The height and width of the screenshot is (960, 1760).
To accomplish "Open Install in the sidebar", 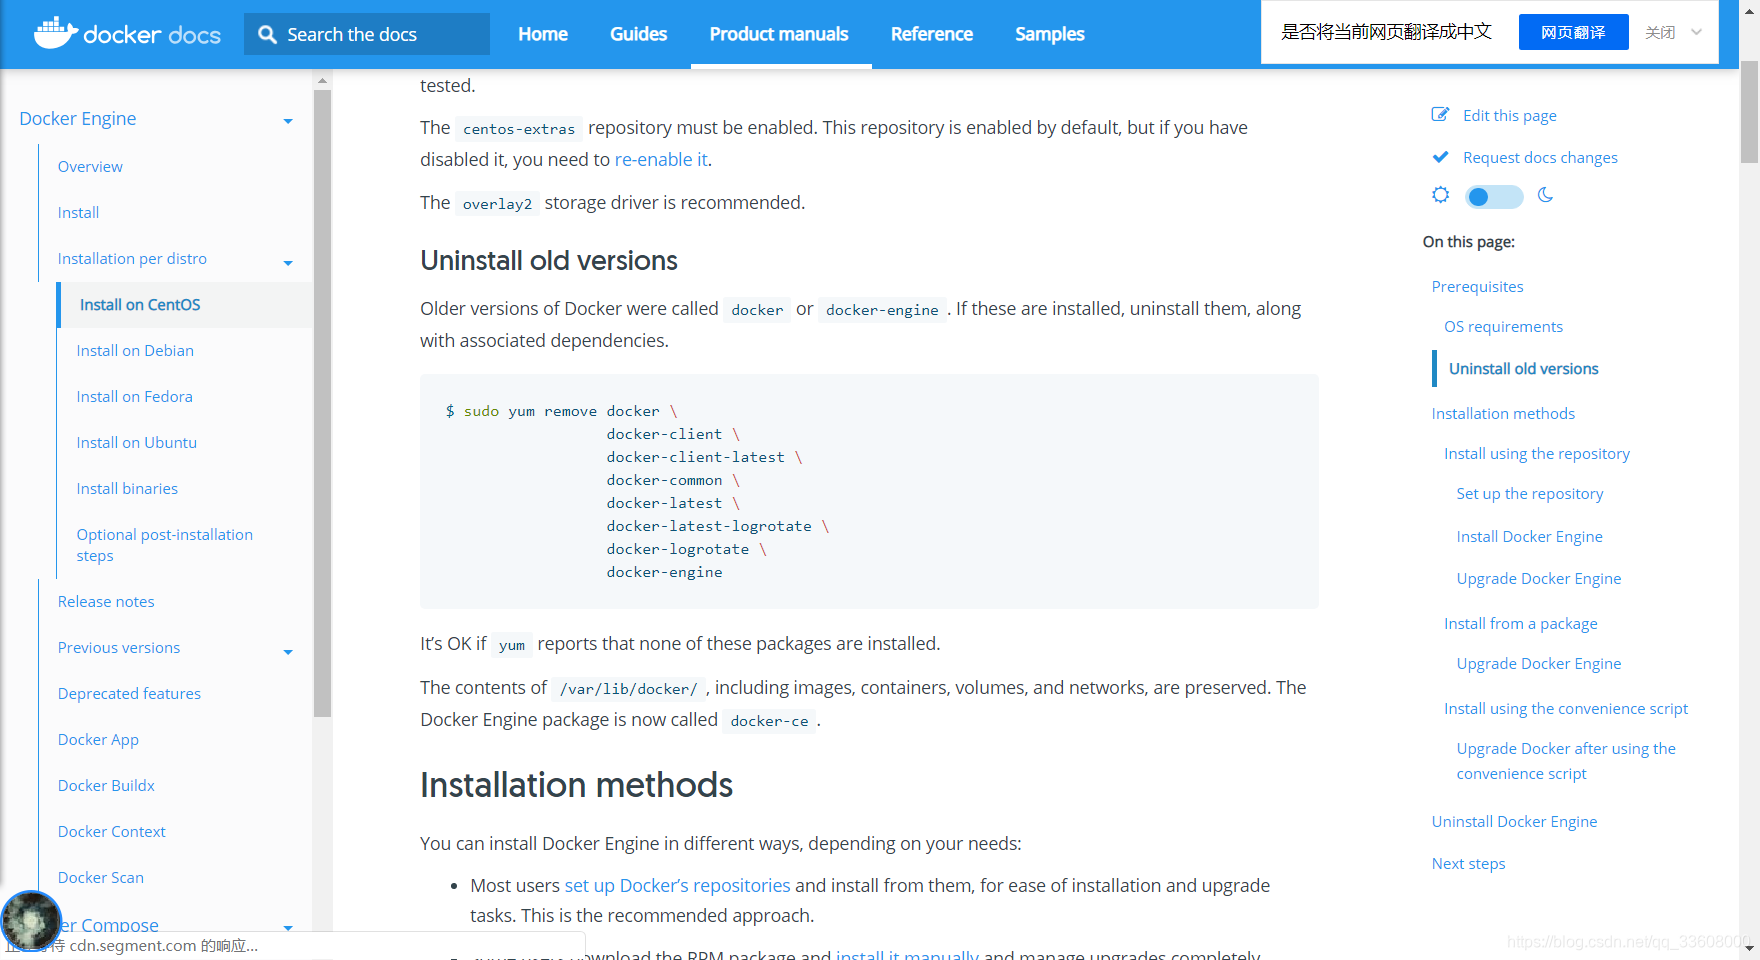I will coord(78,212).
